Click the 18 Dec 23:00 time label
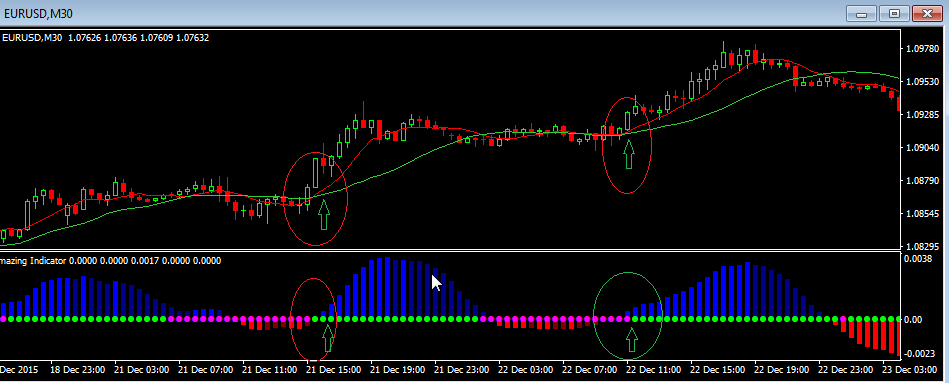This screenshot has width=949, height=383. click(77, 369)
